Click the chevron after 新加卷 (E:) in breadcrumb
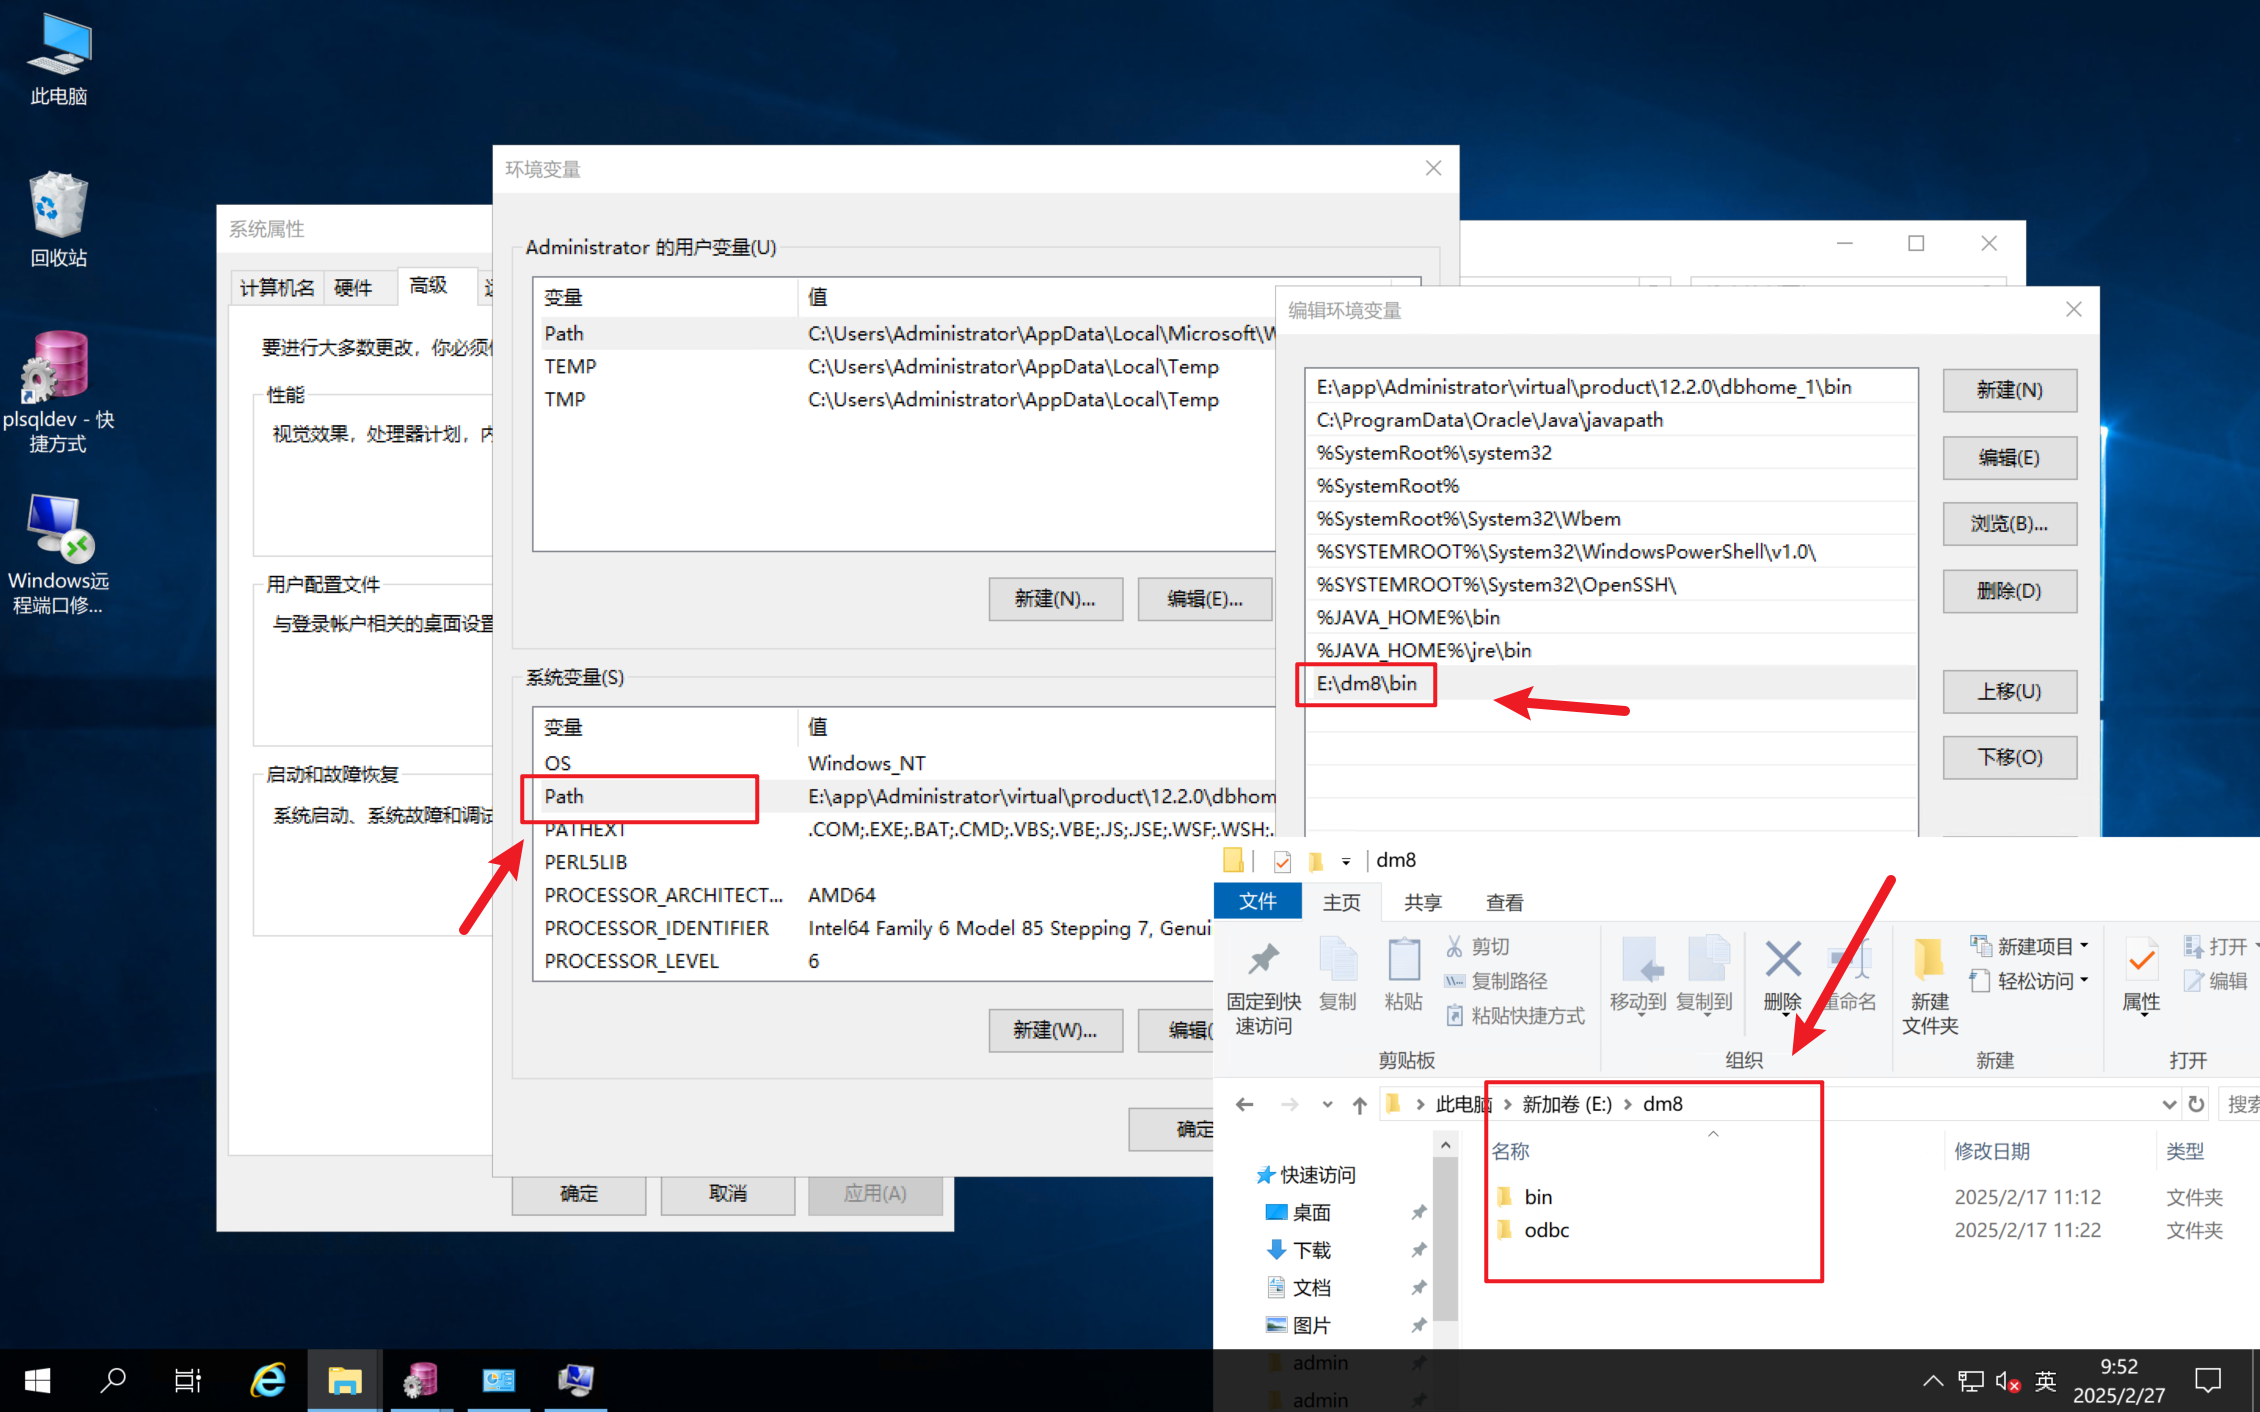Viewport: 2260px width, 1412px height. click(1628, 1104)
